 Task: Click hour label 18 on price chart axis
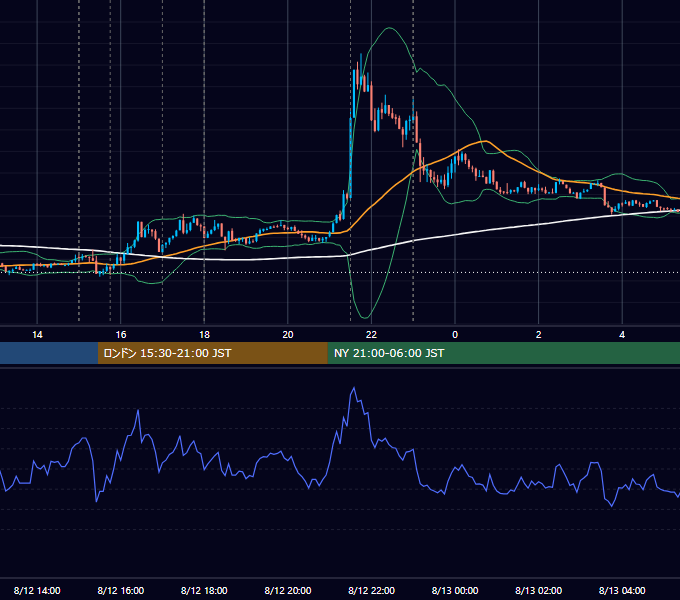click(x=204, y=335)
